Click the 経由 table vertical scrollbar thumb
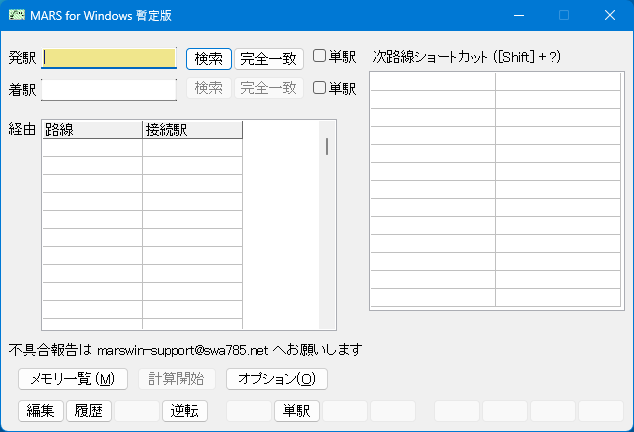Viewport: 634px width, 432px height. pos(327,146)
